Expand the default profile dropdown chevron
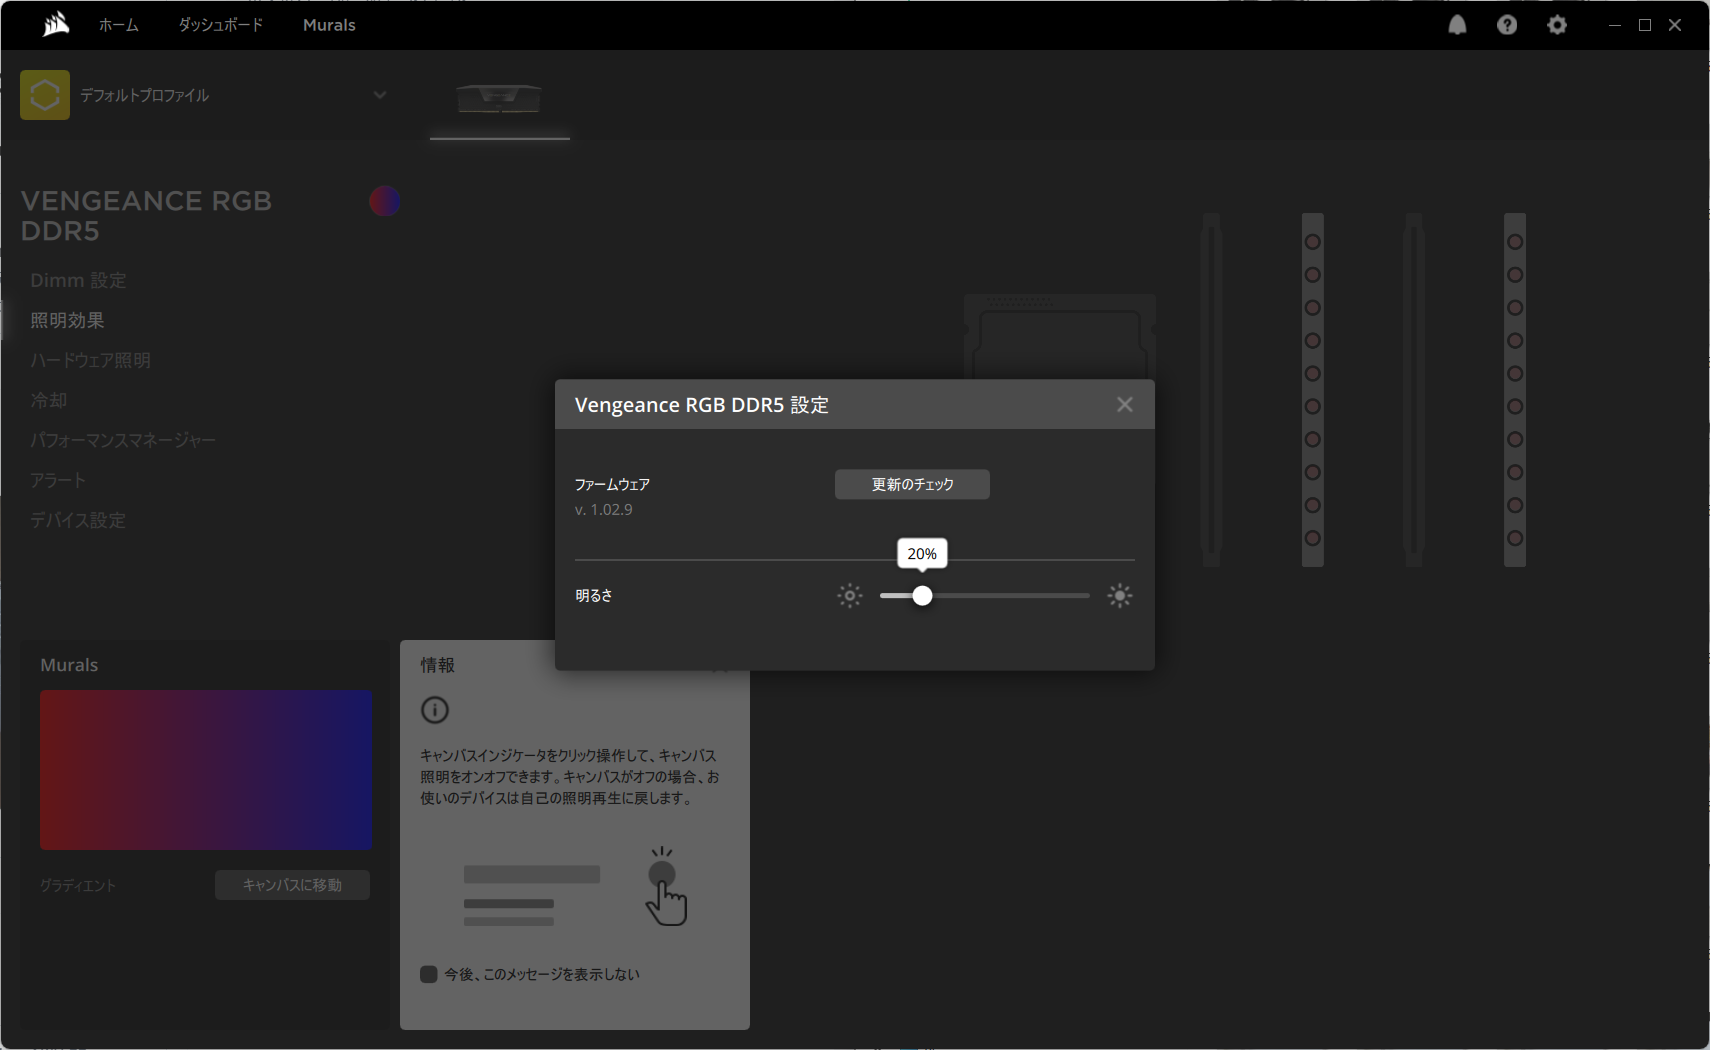 click(x=380, y=95)
